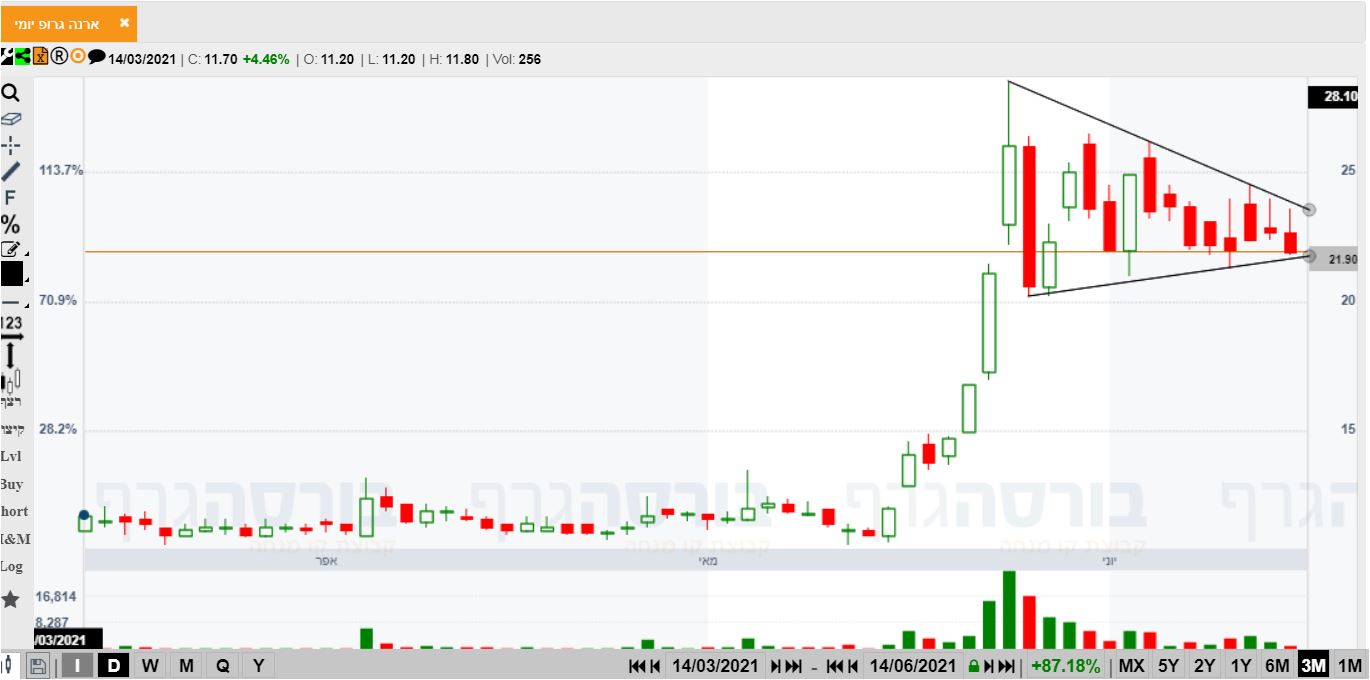The height and width of the screenshot is (680, 1370).
Task: Select the eraser tool
Action: (11, 119)
